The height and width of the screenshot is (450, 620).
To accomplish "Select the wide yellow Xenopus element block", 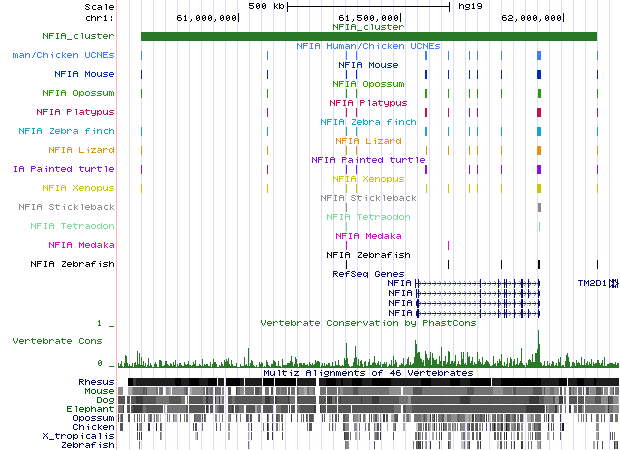I will pyautogui.click(x=539, y=188).
